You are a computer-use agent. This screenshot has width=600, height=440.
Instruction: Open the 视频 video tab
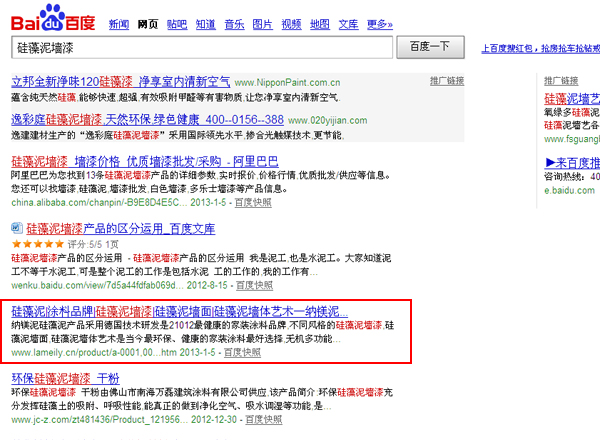pos(291,24)
